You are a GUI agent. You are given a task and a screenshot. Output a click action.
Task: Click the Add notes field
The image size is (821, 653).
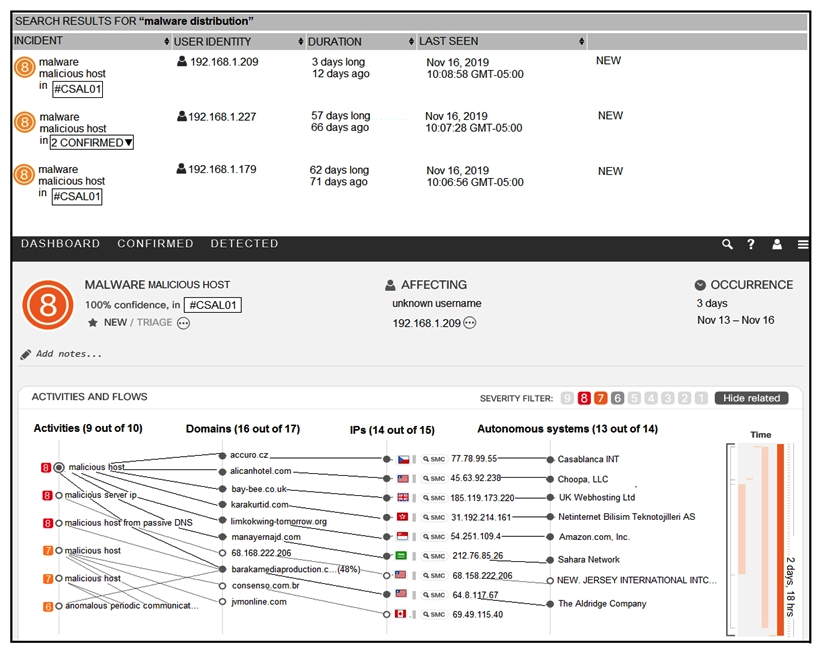click(69, 354)
